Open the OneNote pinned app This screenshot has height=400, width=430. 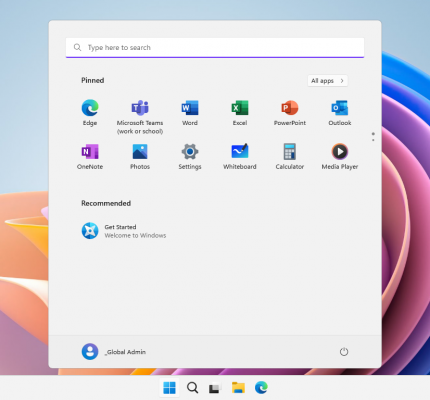tap(90, 157)
